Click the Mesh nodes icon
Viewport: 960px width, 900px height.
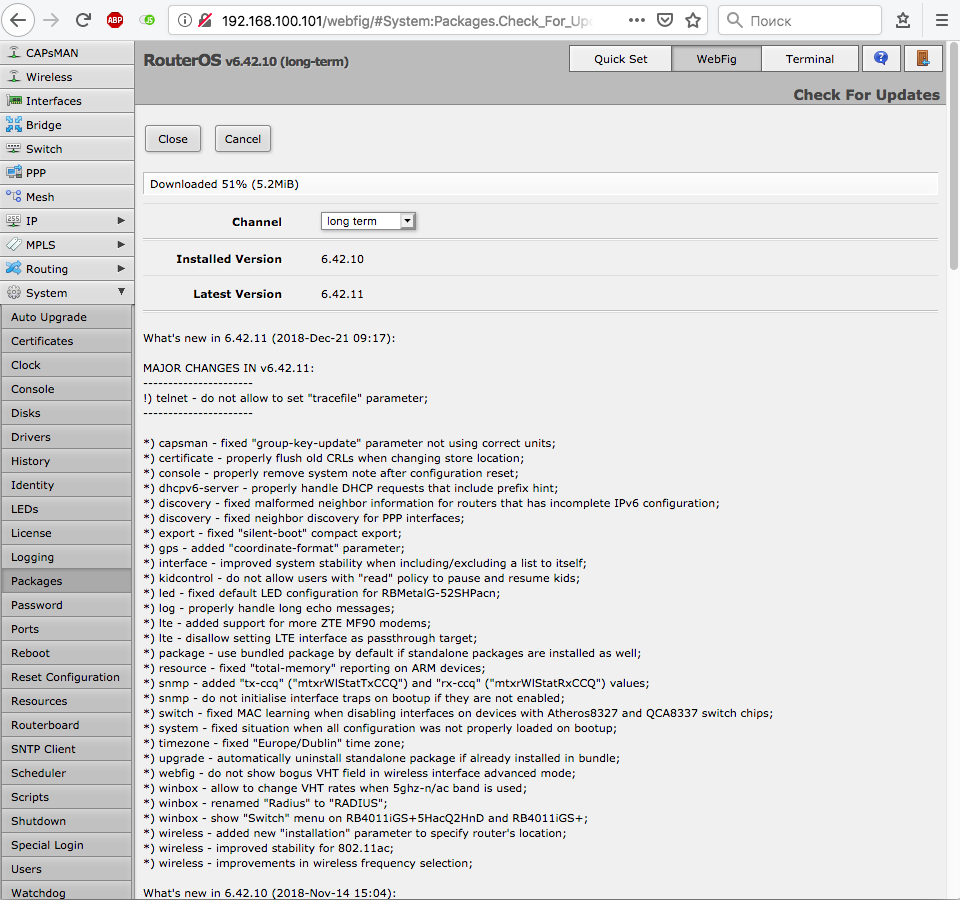tap(13, 197)
